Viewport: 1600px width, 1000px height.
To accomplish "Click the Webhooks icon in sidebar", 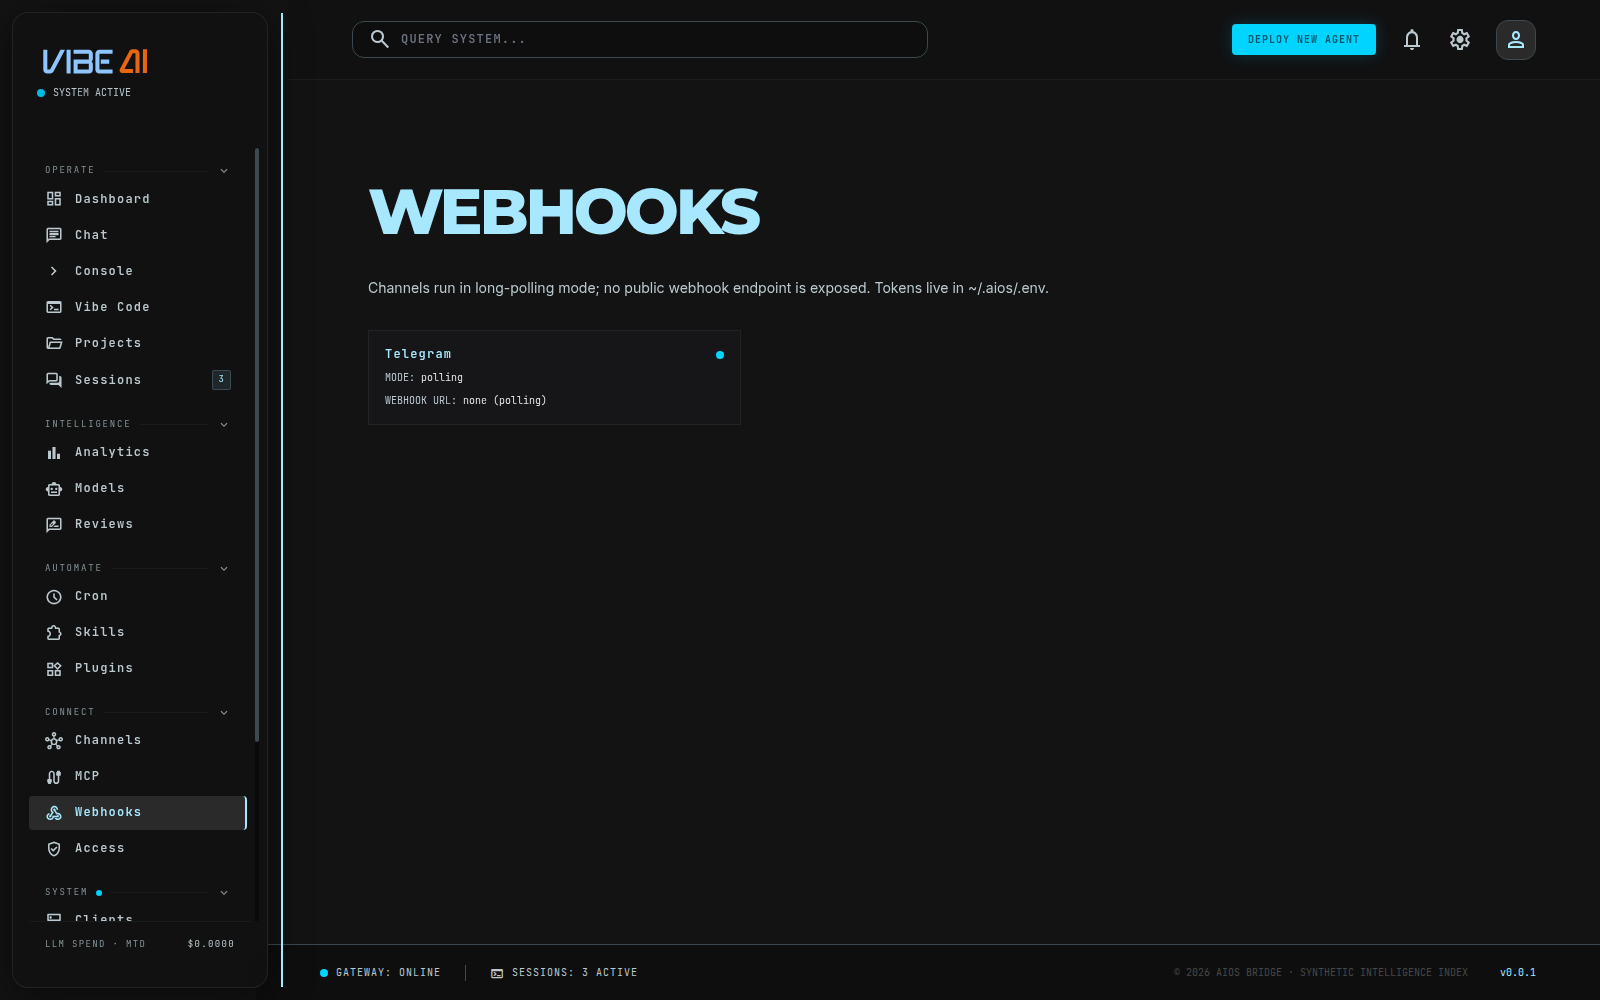I will tap(54, 812).
